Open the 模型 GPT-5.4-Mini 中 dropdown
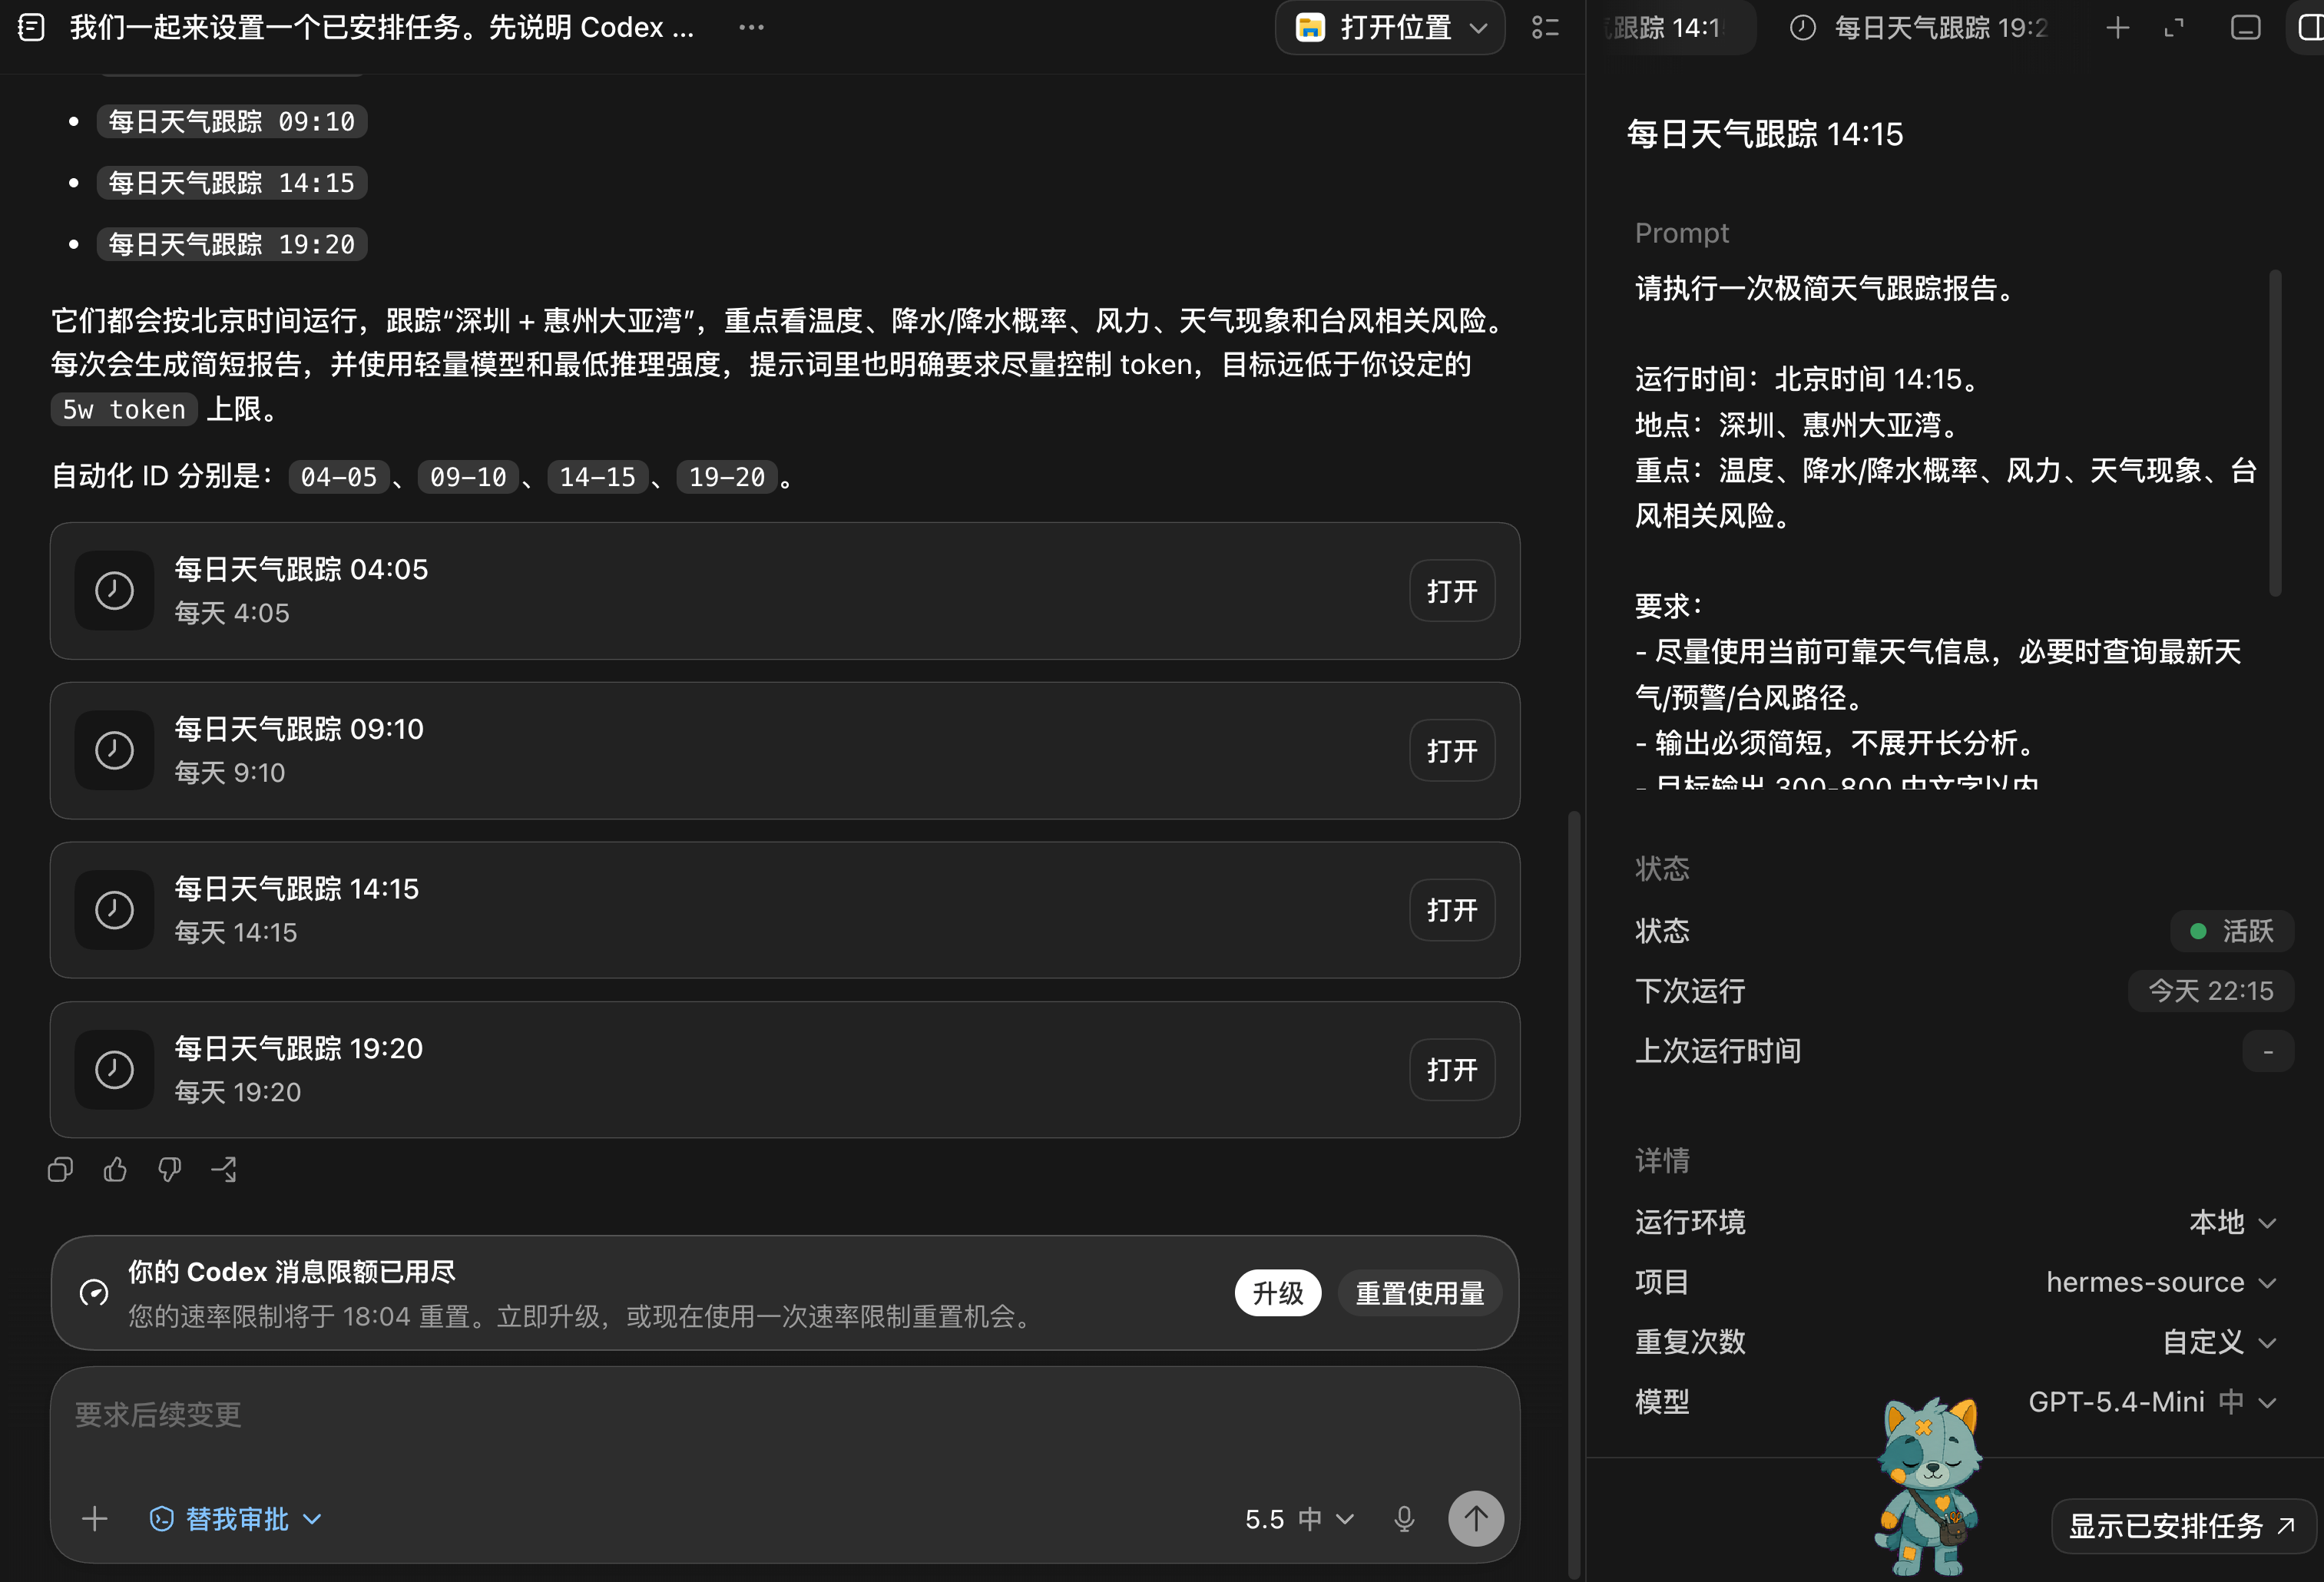The height and width of the screenshot is (1582, 2324). [2153, 1402]
